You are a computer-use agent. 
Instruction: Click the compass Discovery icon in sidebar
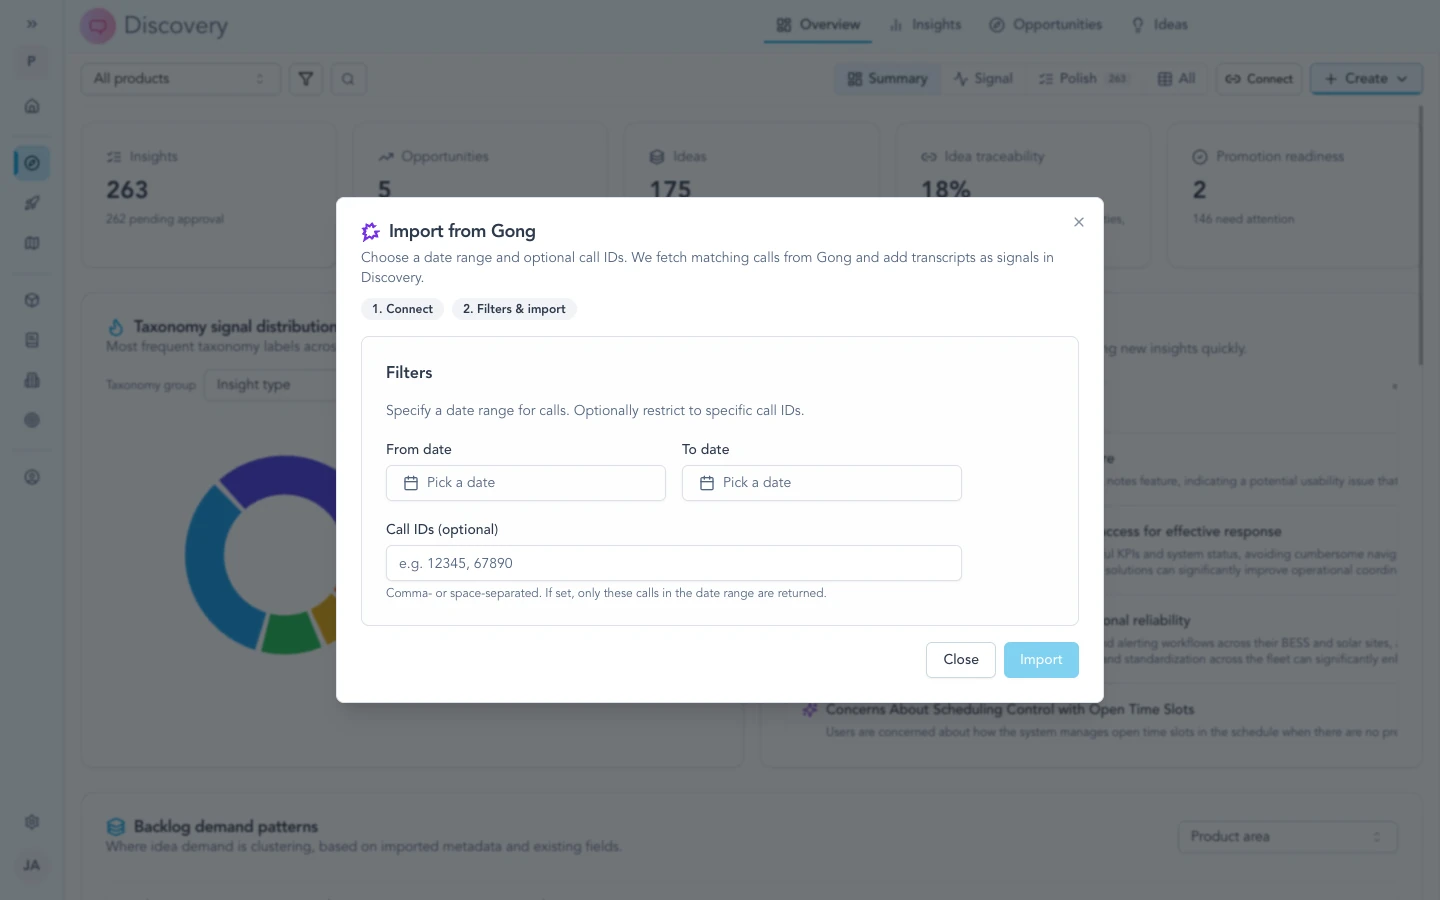coord(32,163)
